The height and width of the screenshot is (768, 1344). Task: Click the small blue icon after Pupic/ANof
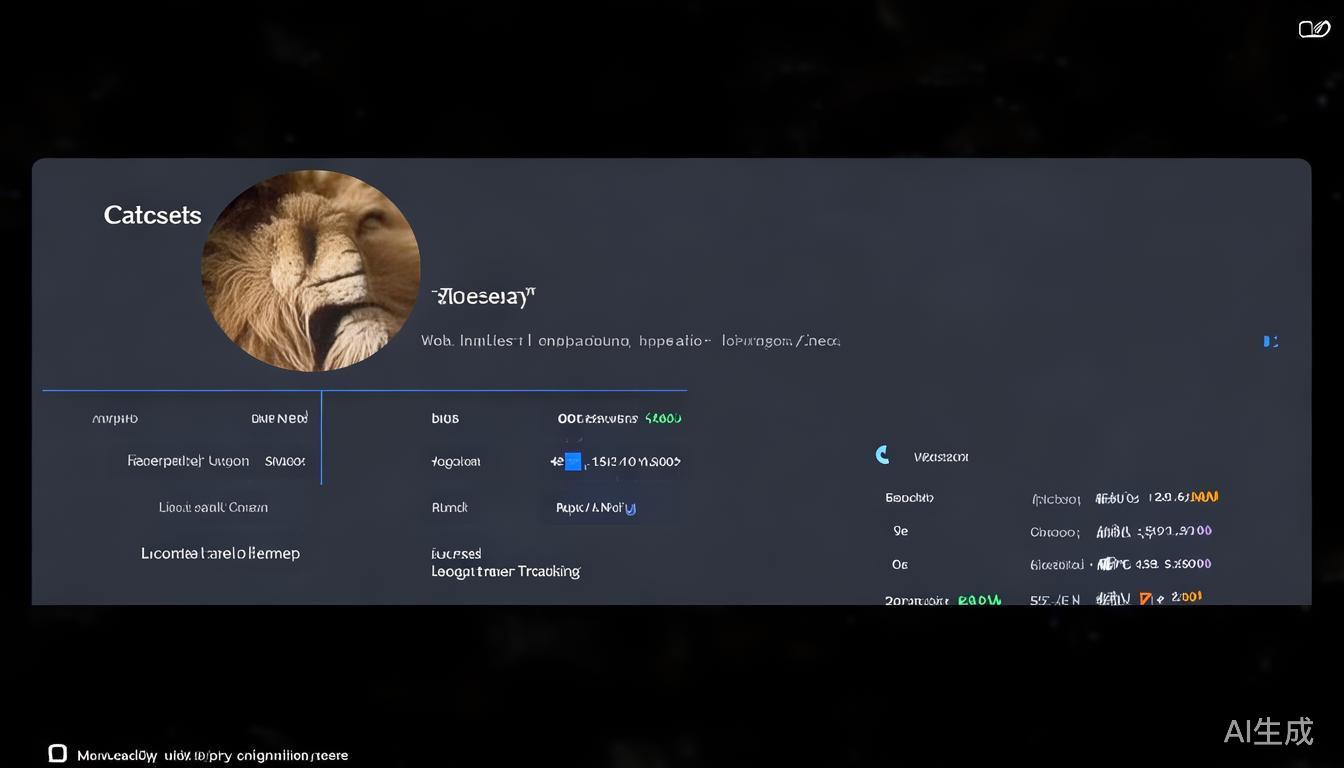(630, 508)
